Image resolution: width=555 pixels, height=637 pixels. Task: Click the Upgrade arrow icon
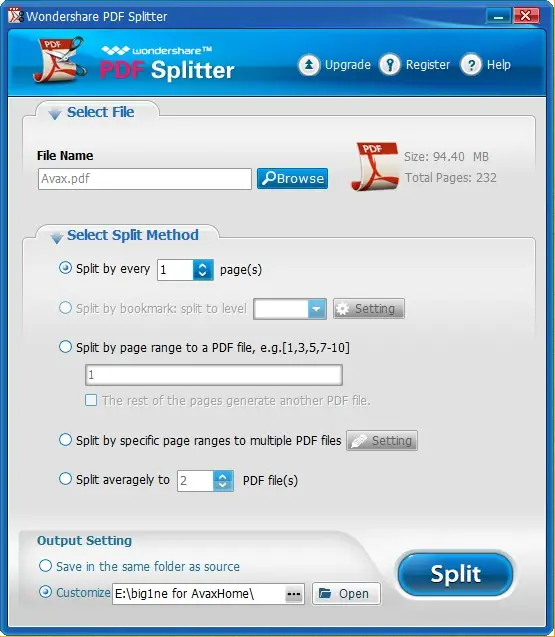[x=309, y=65]
